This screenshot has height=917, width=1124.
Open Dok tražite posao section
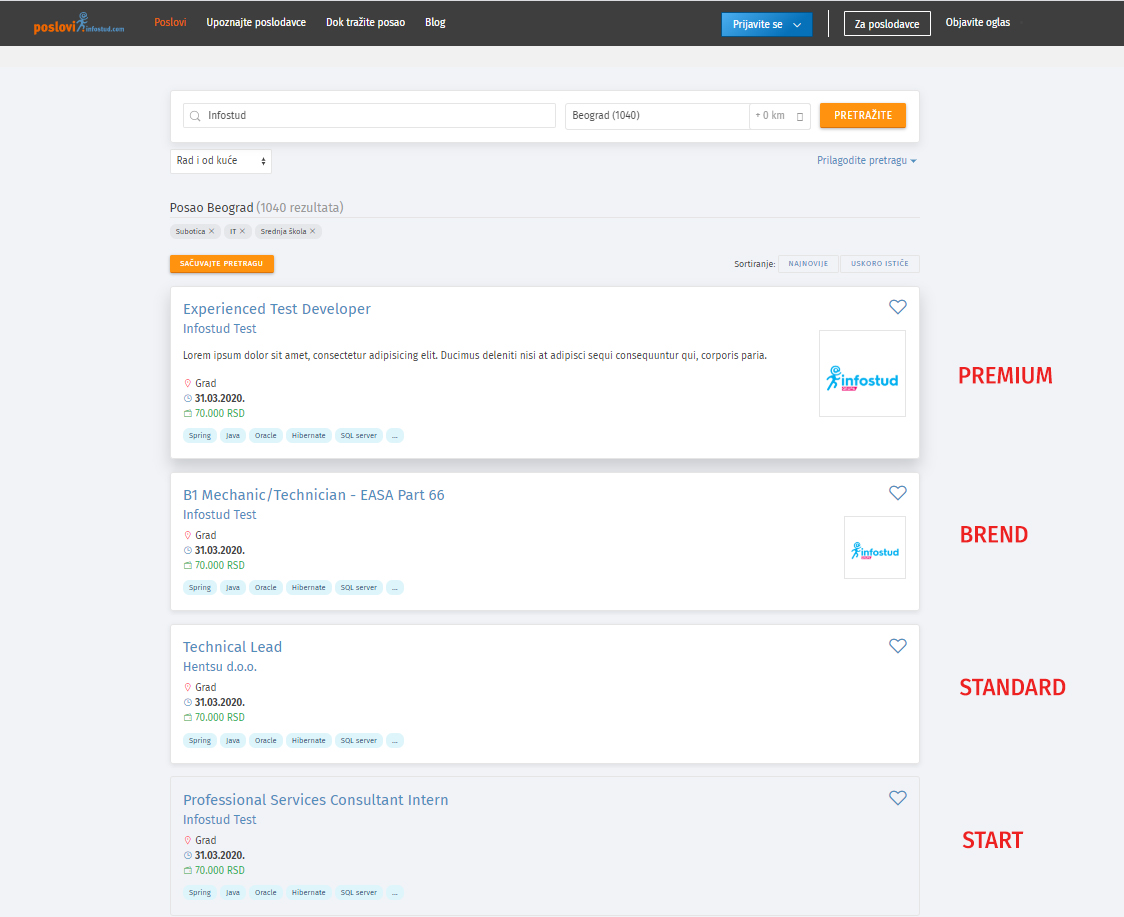(x=366, y=22)
